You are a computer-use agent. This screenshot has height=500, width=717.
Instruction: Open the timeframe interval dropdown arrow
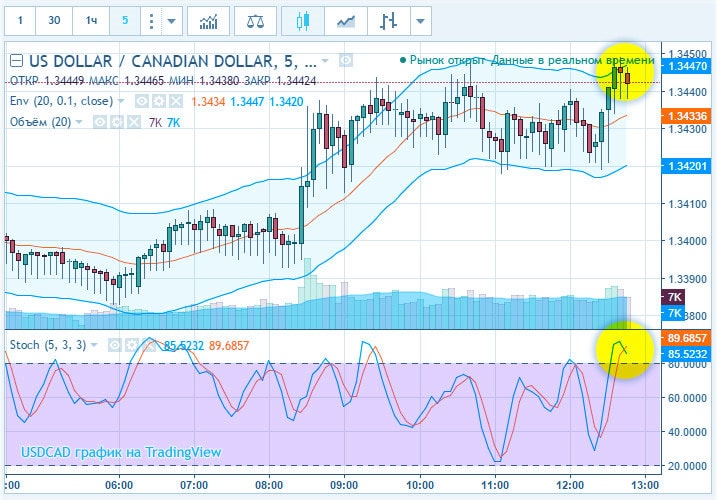[x=174, y=20]
